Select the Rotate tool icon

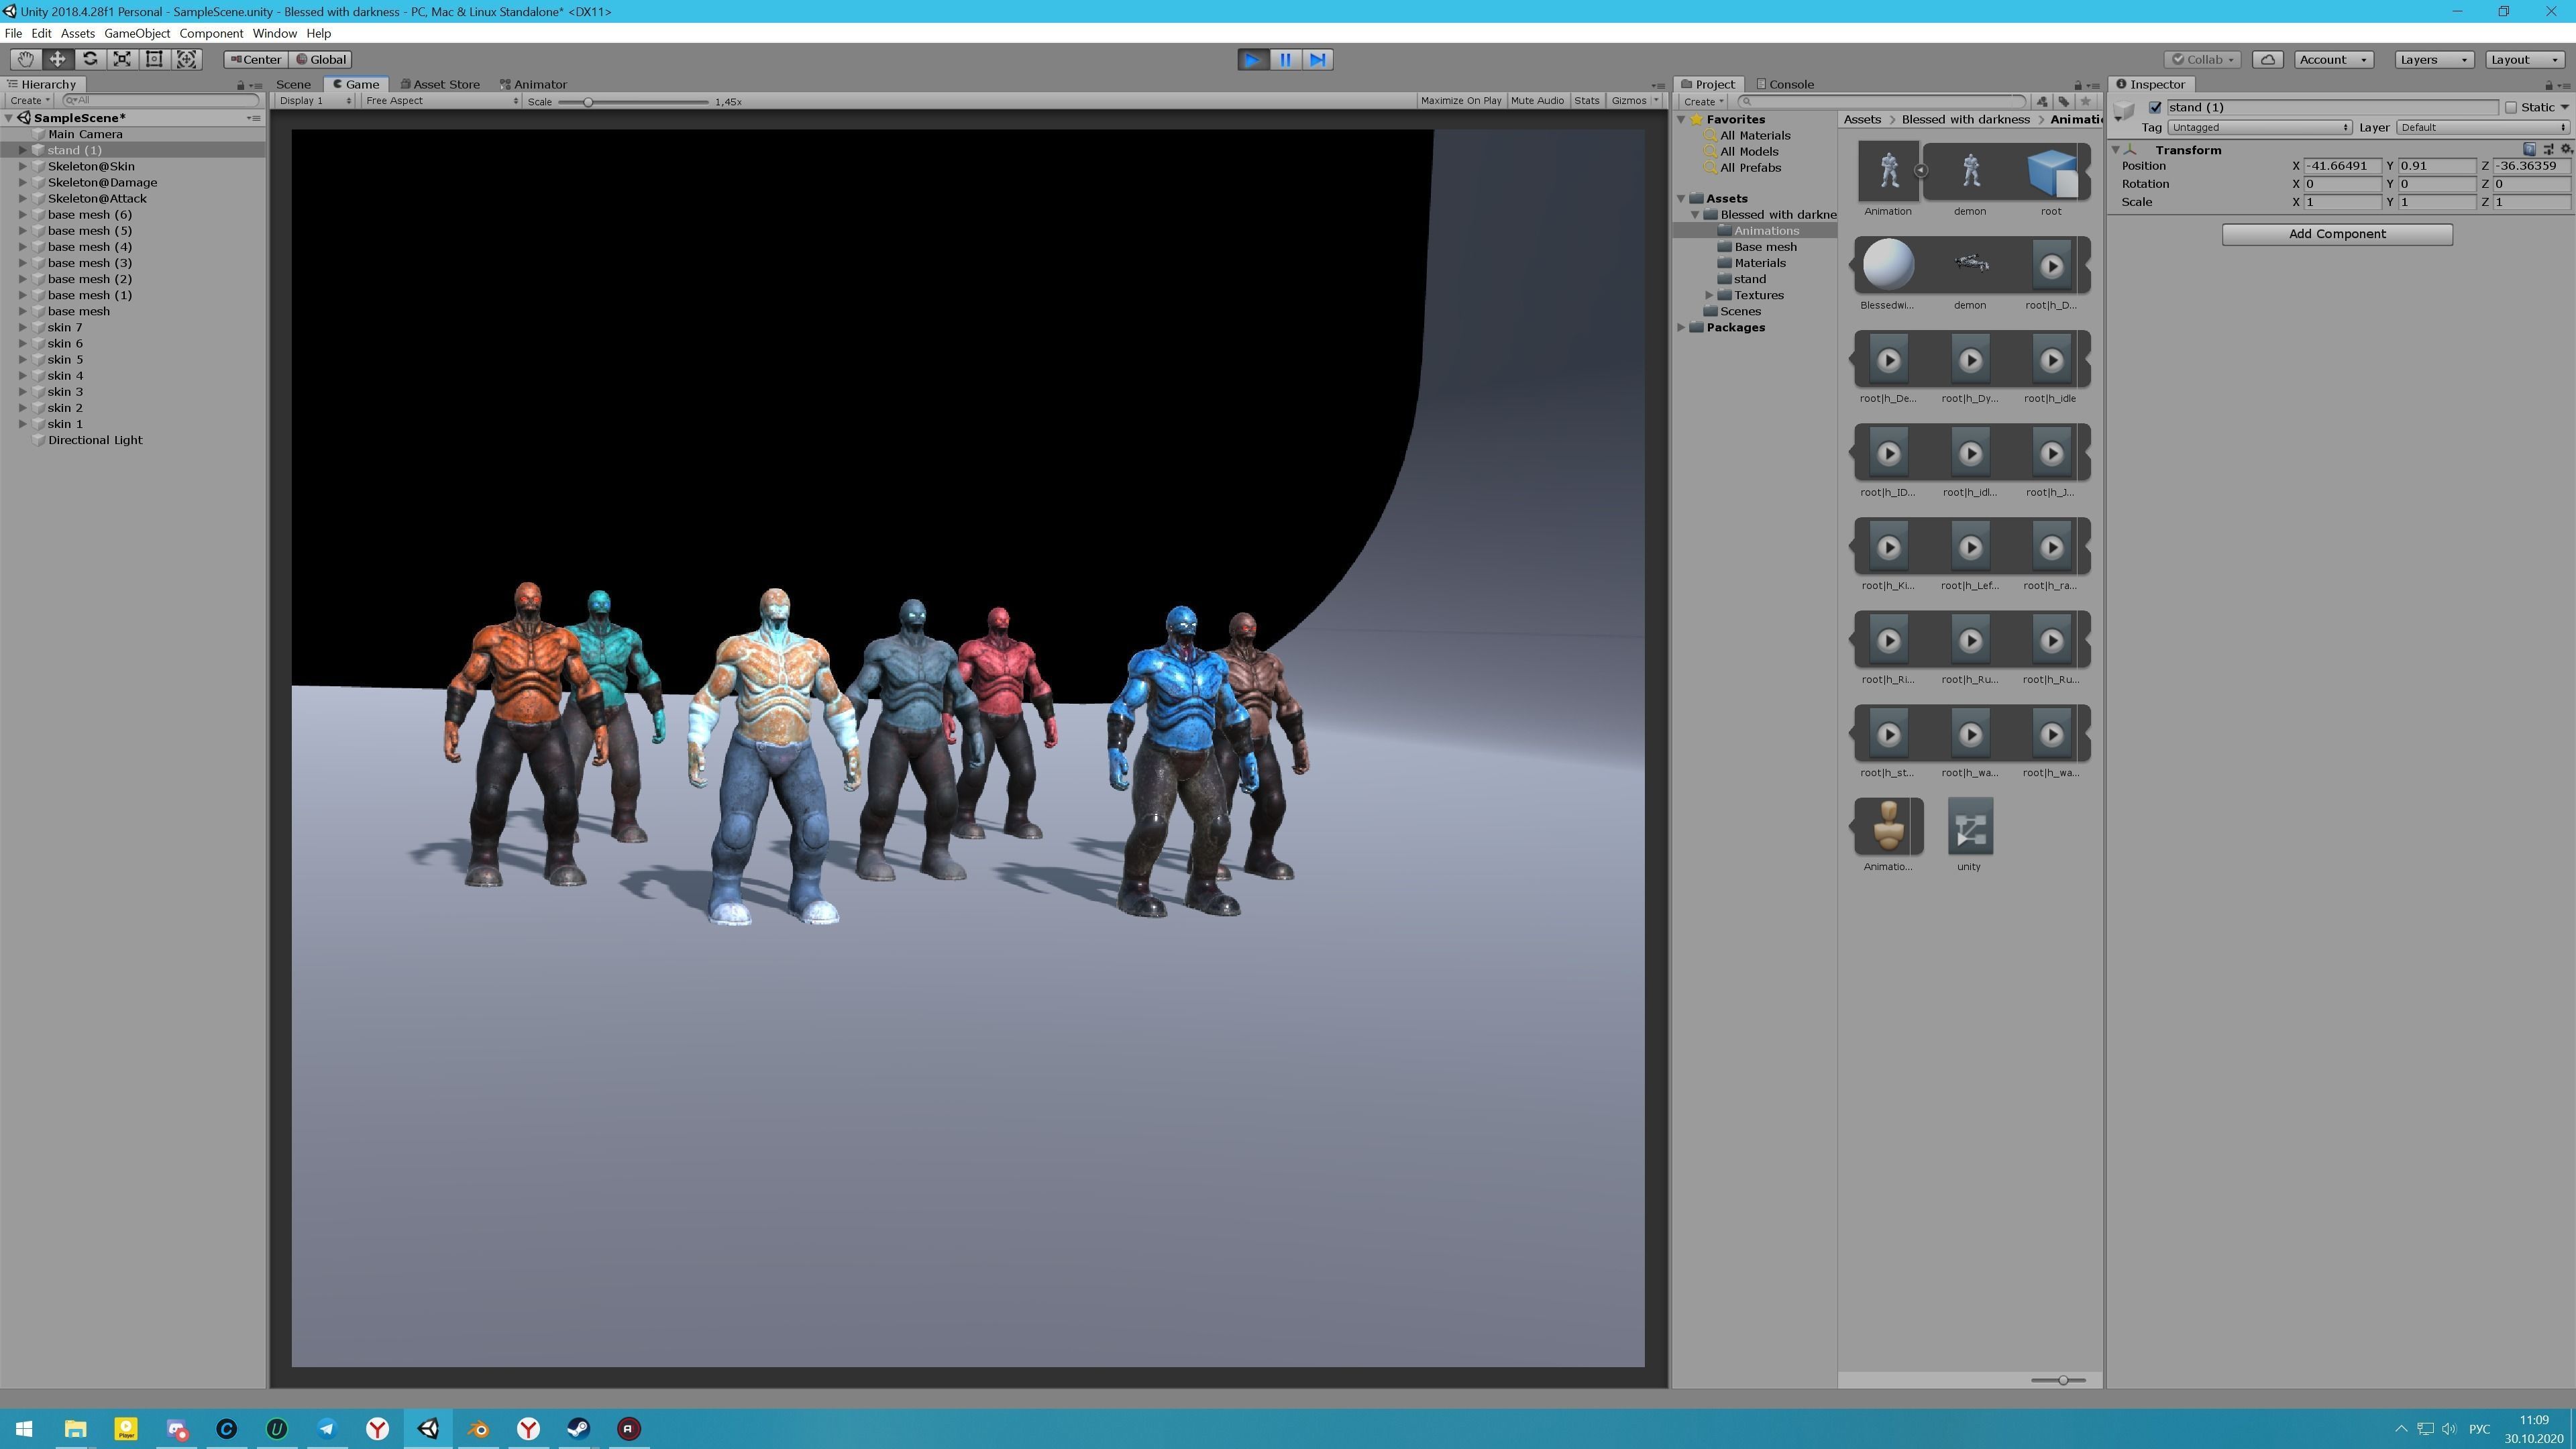click(90, 59)
